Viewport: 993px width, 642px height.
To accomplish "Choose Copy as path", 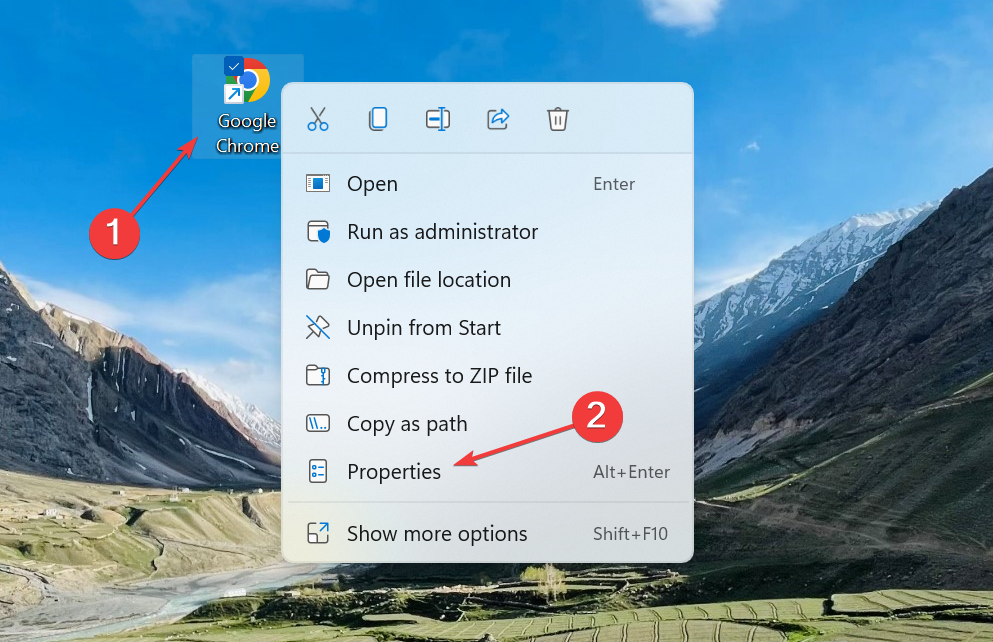I will [487, 424].
